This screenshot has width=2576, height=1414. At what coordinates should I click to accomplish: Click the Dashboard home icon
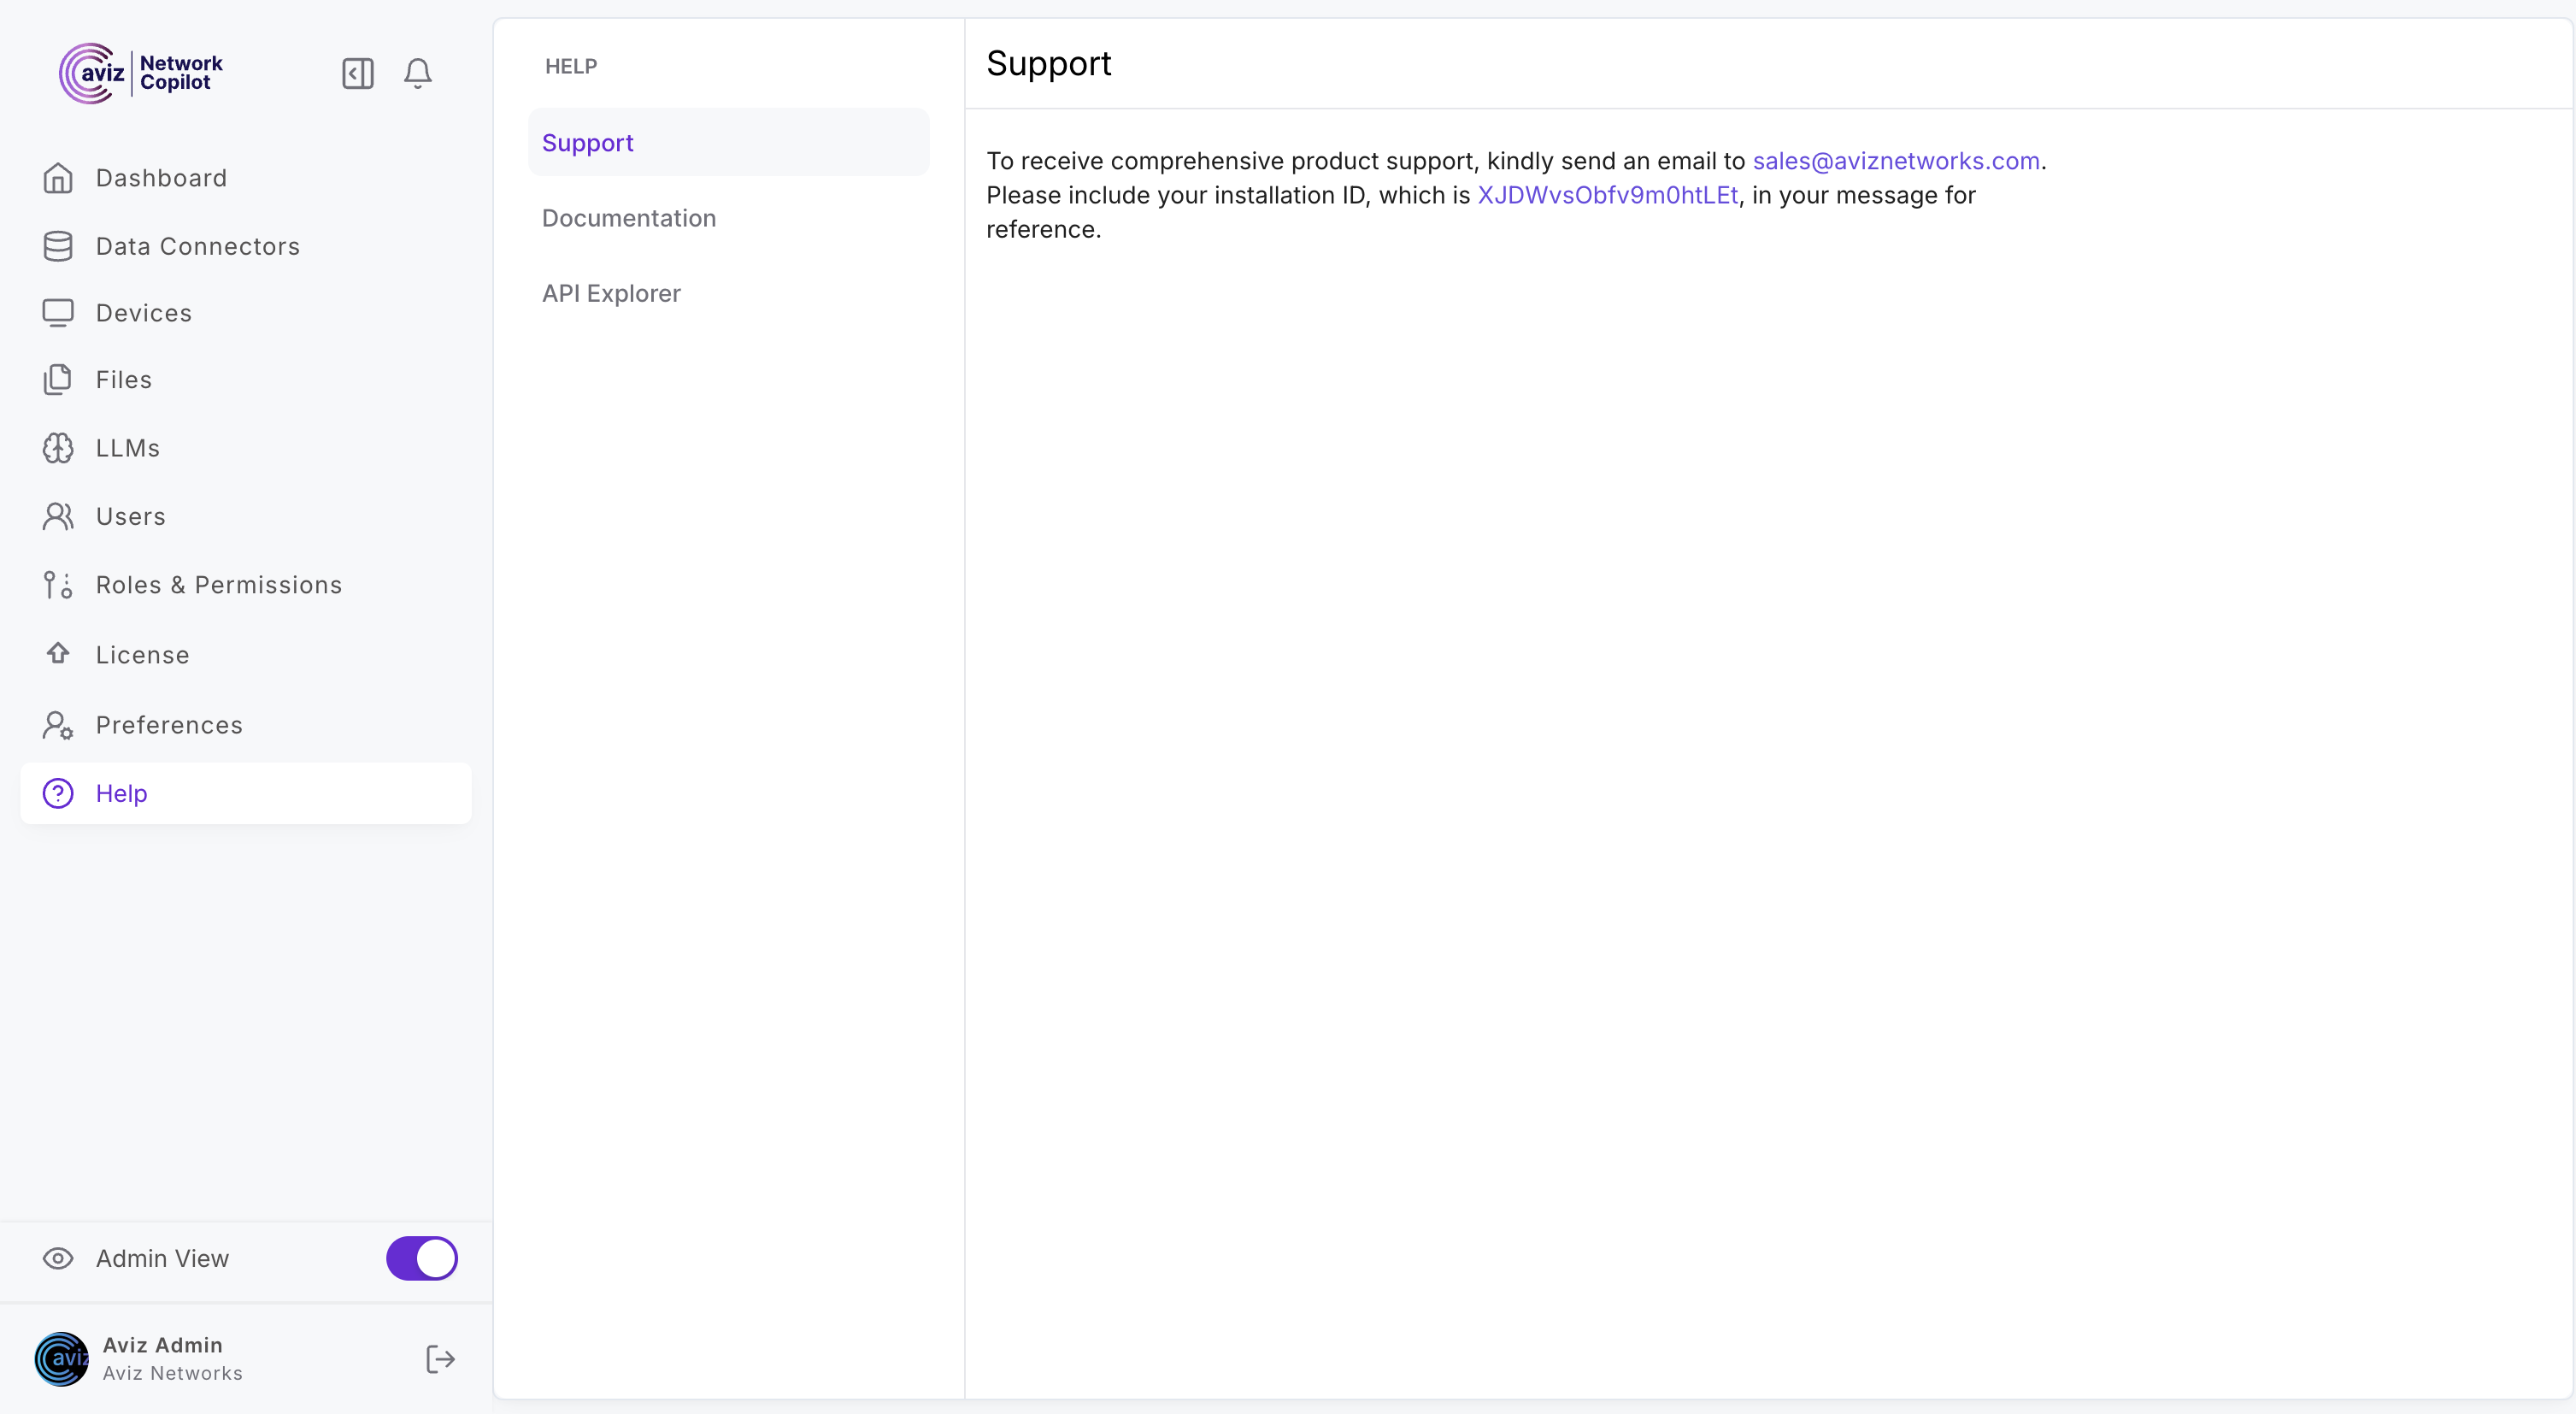(58, 178)
